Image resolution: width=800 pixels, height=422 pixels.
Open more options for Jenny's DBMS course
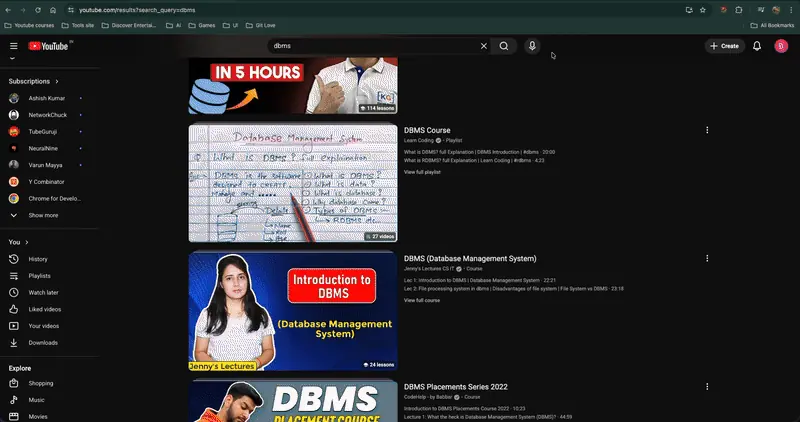[707, 258]
